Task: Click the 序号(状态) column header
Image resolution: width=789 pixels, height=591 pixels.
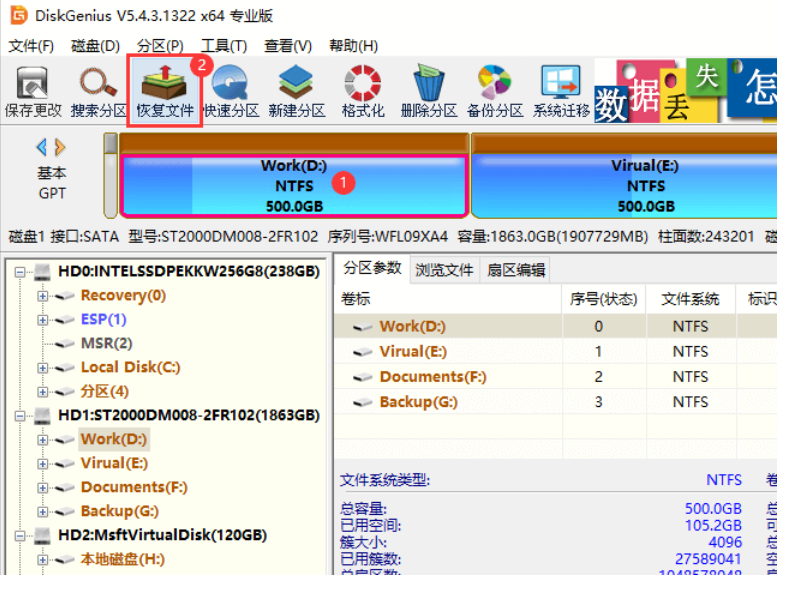Action: click(x=604, y=299)
